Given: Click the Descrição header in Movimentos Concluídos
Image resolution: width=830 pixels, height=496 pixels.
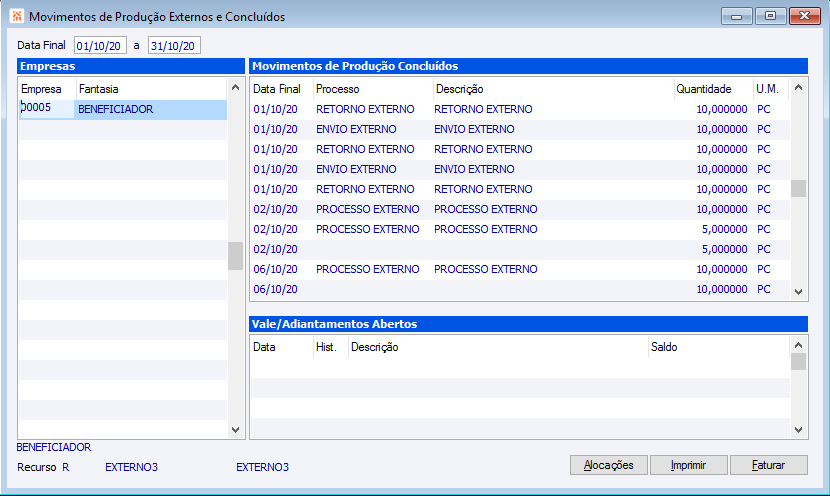Looking at the screenshot, I should pyautogui.click(x=554, y=89).
